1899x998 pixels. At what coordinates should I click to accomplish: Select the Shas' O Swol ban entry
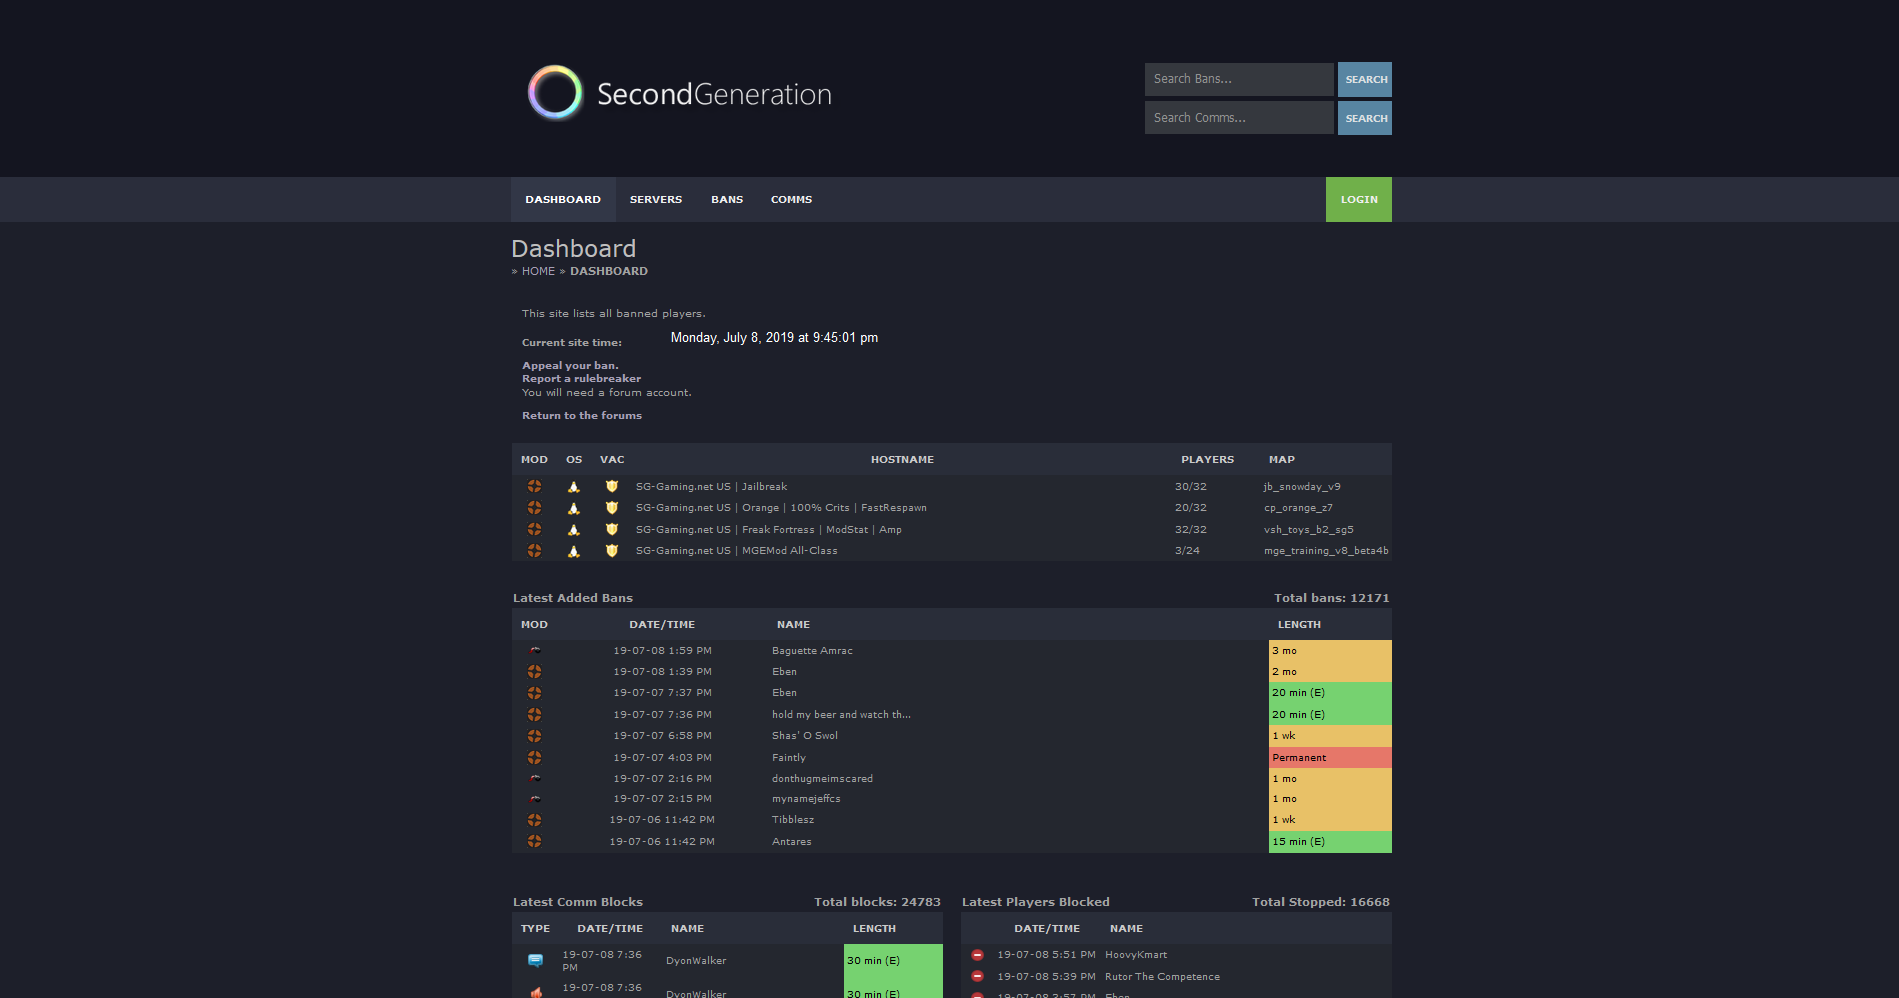click(x=805, y=736)
